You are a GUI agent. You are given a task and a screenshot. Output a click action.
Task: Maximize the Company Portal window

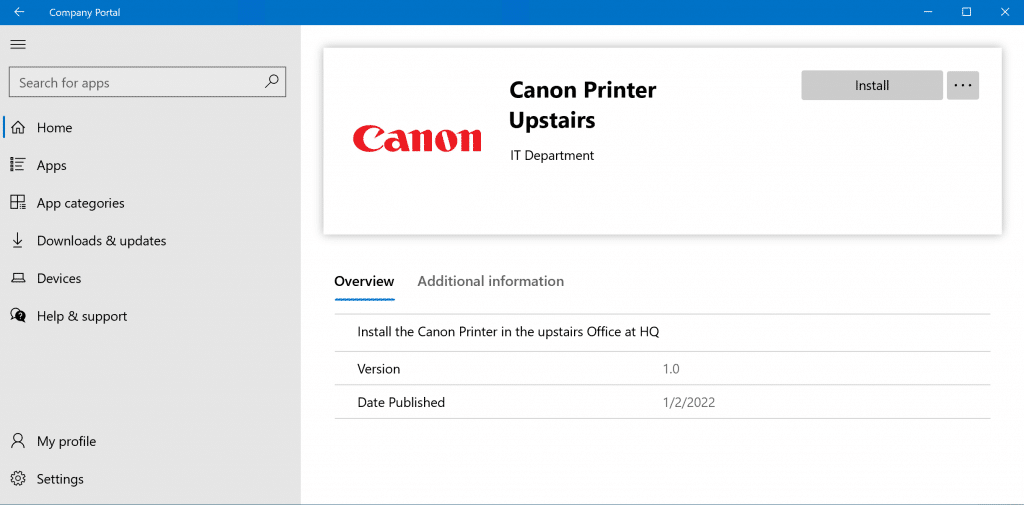pyautogui.click(x=967, y=12)
